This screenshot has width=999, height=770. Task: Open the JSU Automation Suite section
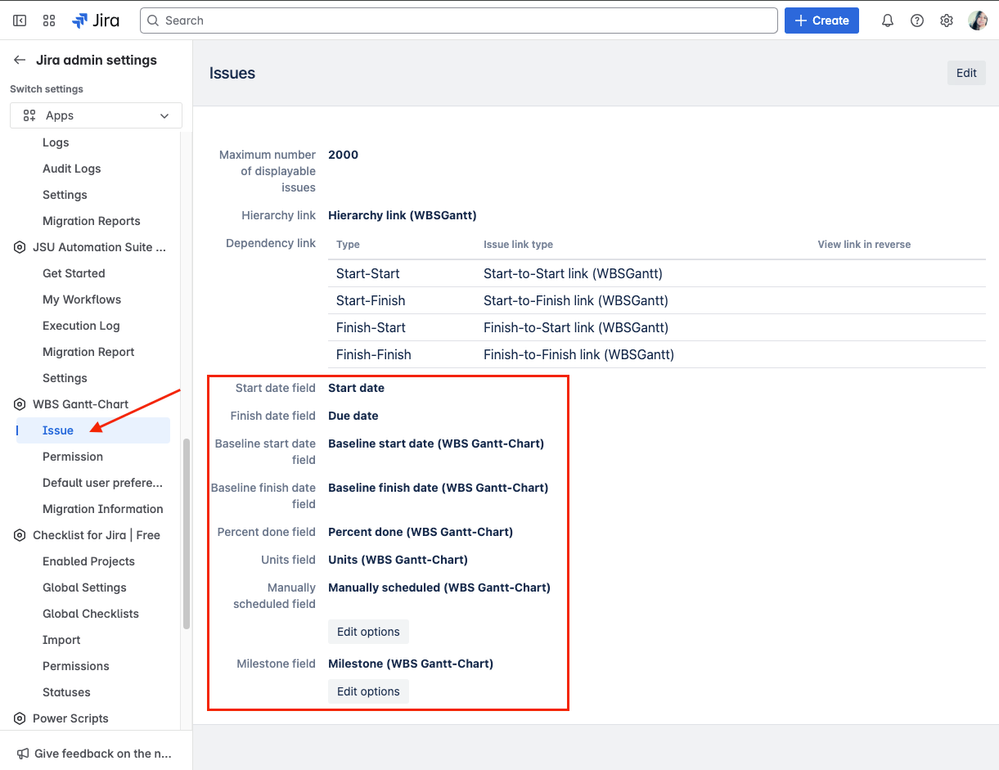[x=99, y=247]
